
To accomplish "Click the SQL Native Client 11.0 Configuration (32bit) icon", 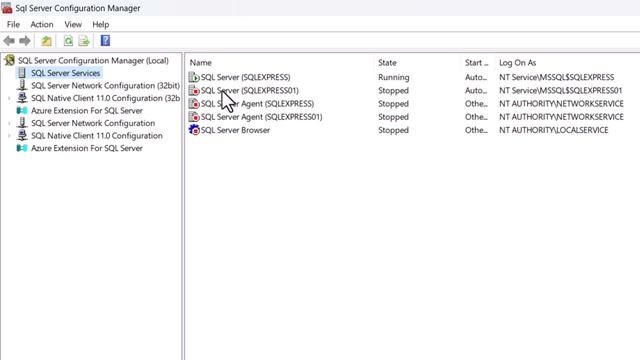I will click(x=22, y=98).
